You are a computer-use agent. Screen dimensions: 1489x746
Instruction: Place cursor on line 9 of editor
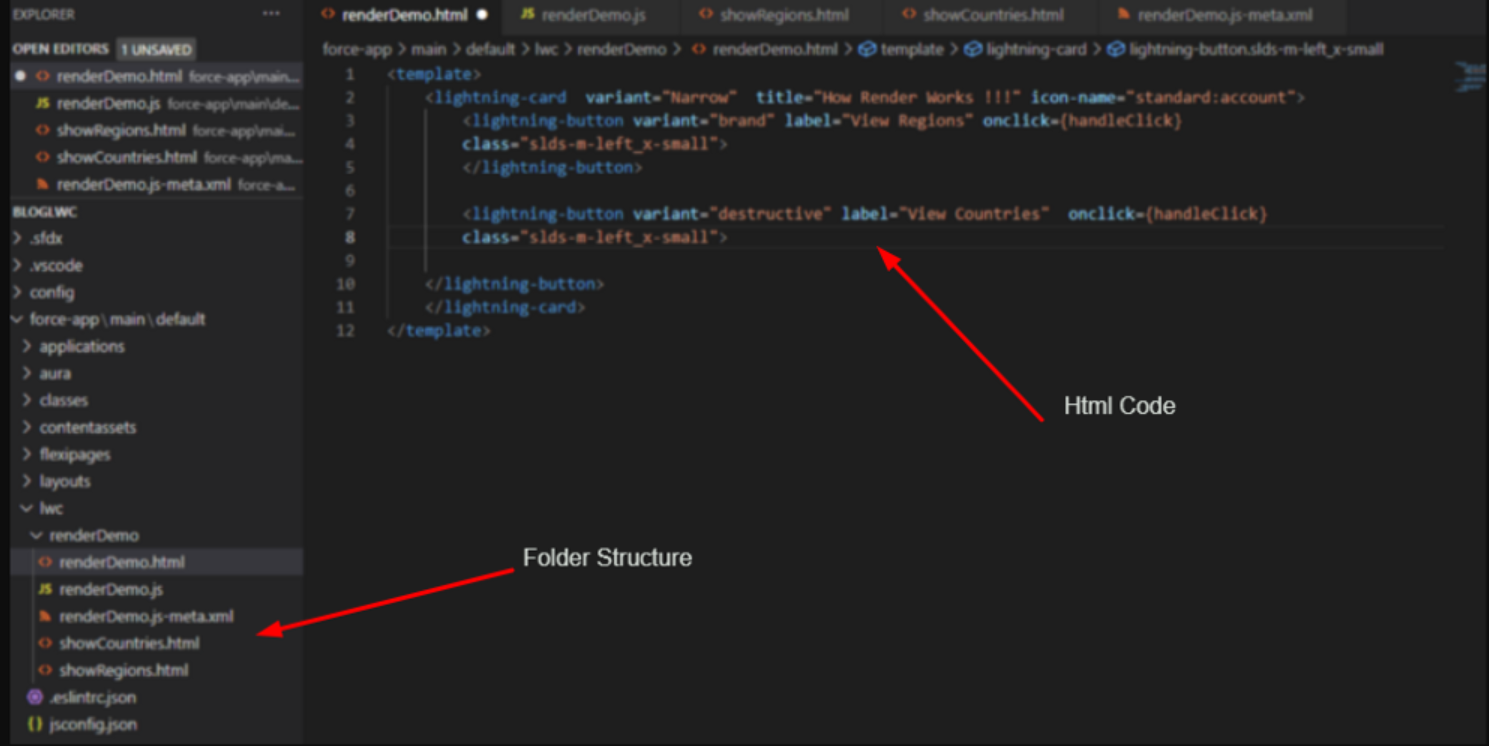[700, 261]
